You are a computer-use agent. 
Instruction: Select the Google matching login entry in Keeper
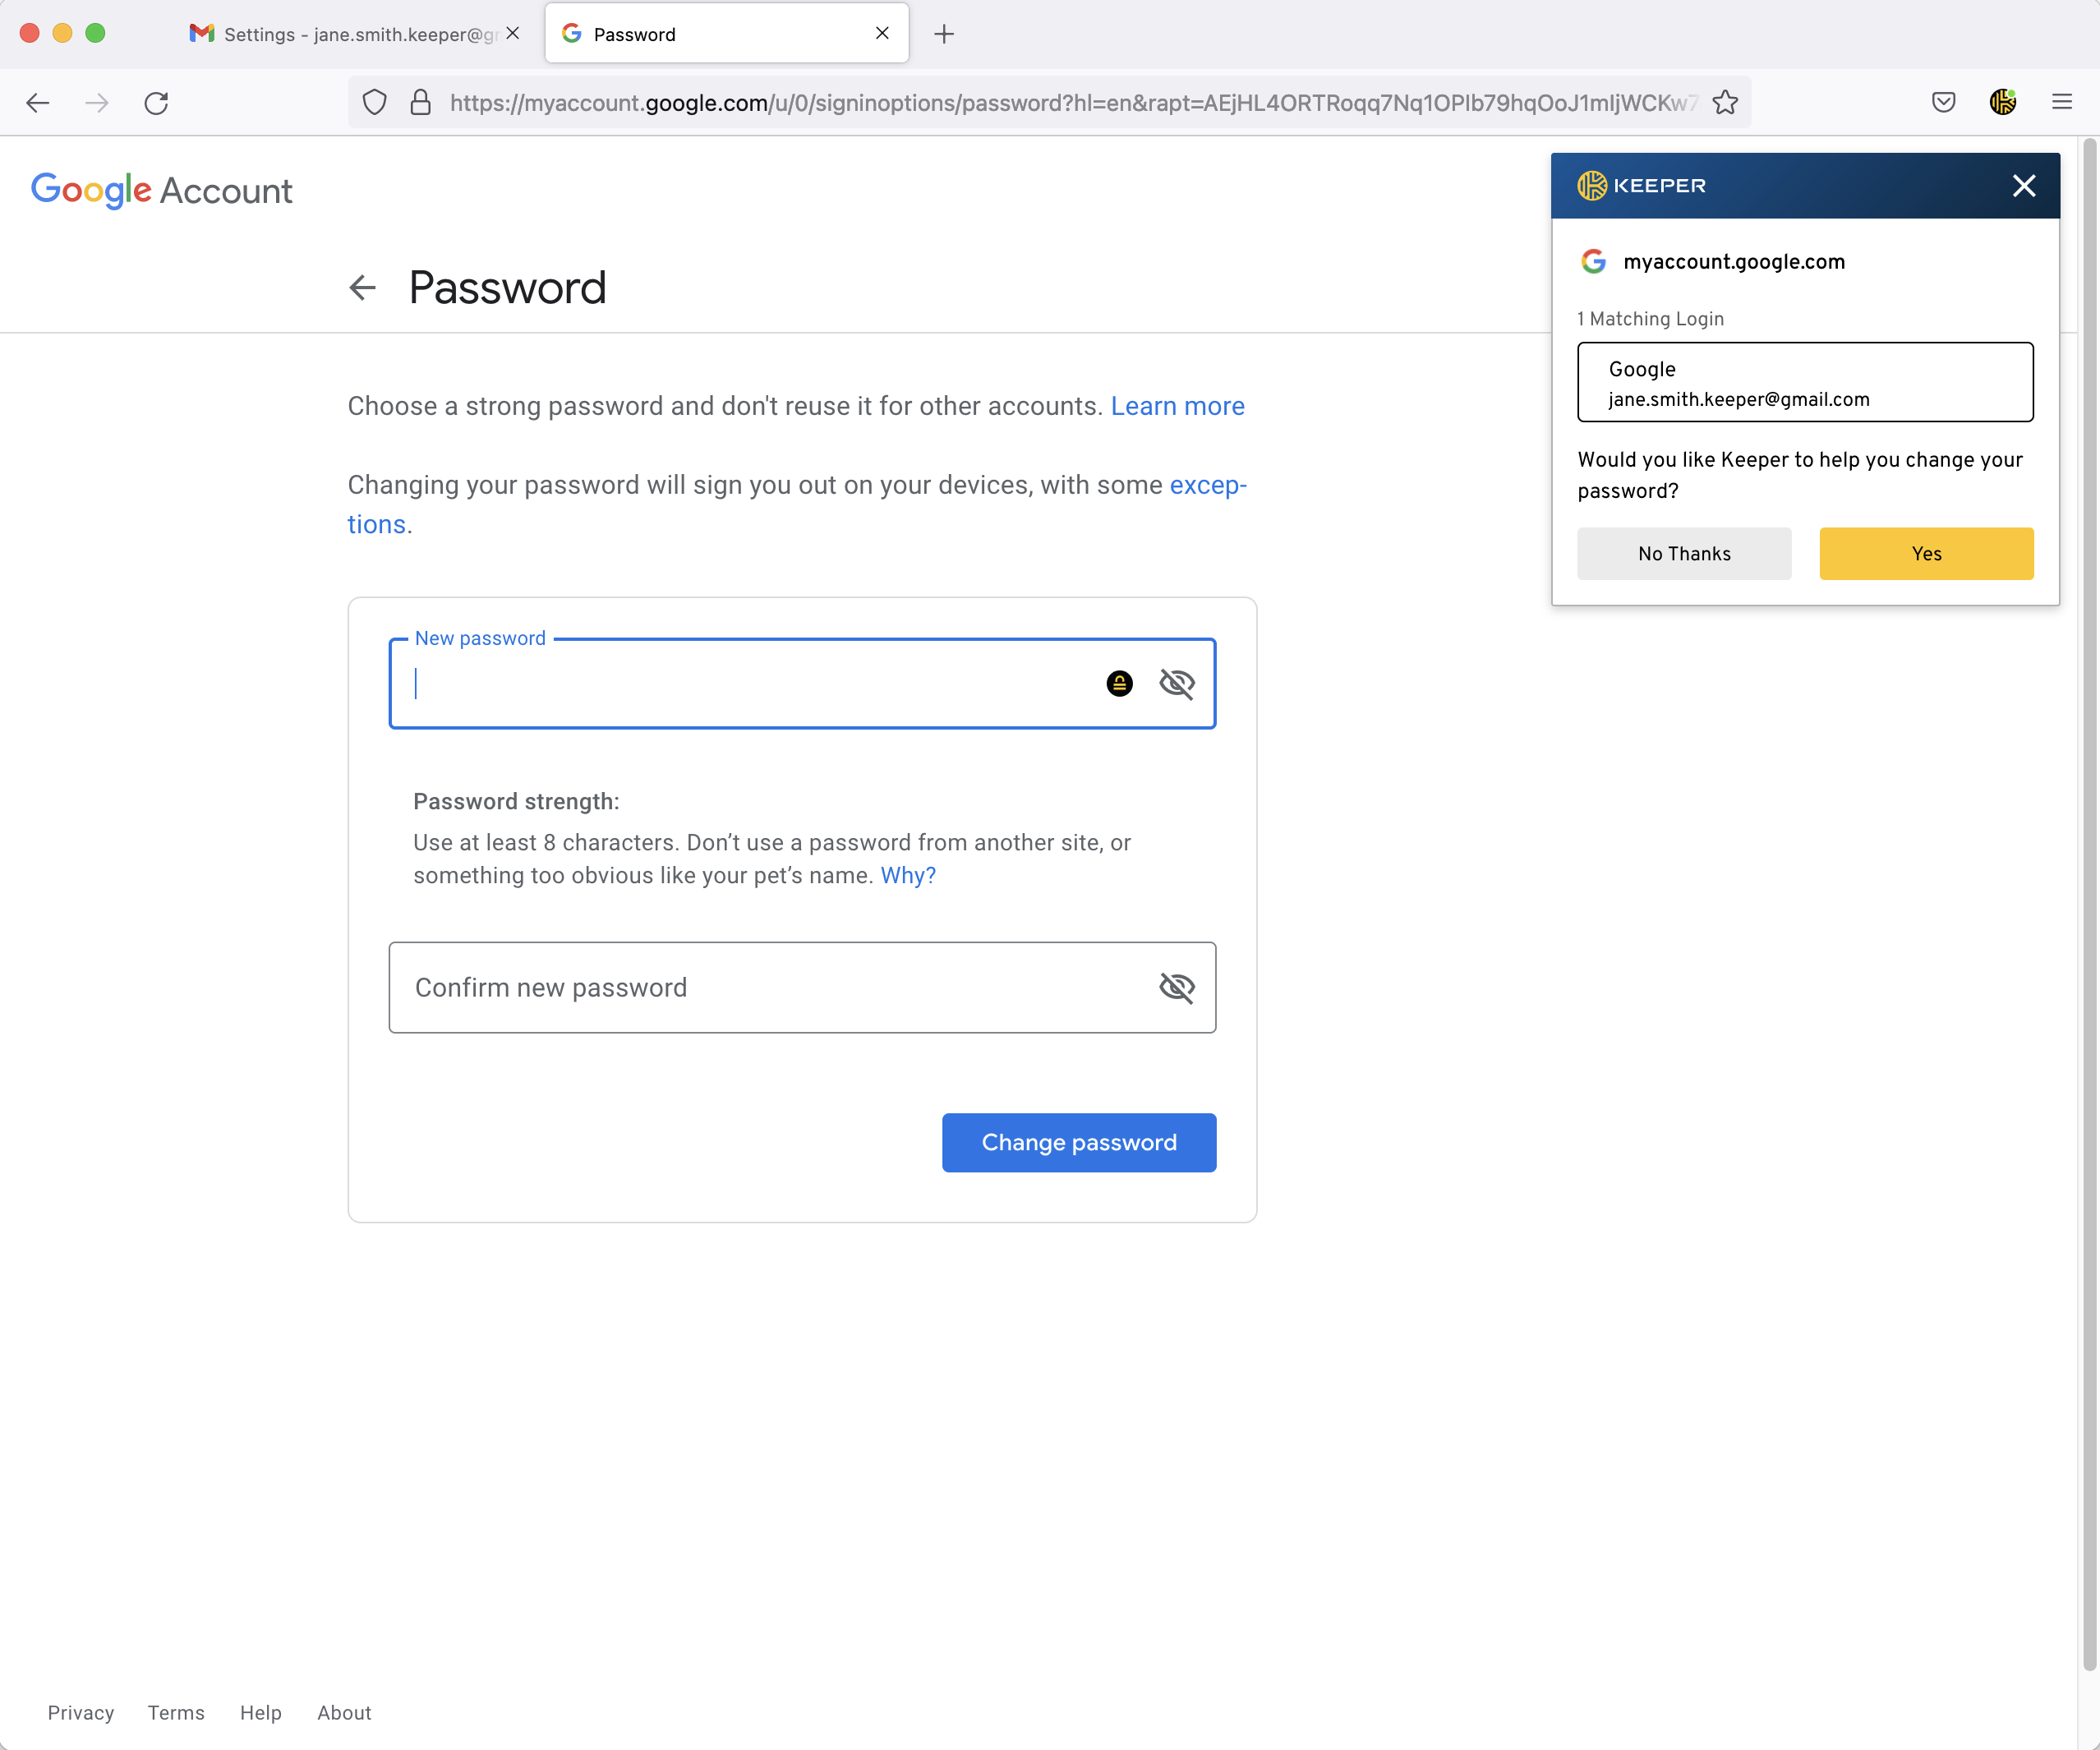[x=1805, y=382]
